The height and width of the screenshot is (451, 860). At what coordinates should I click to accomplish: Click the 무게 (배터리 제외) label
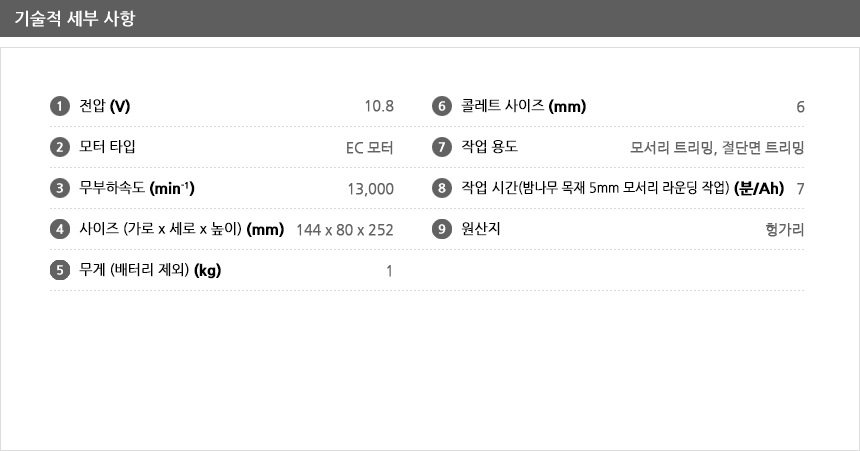click(150, 270)
